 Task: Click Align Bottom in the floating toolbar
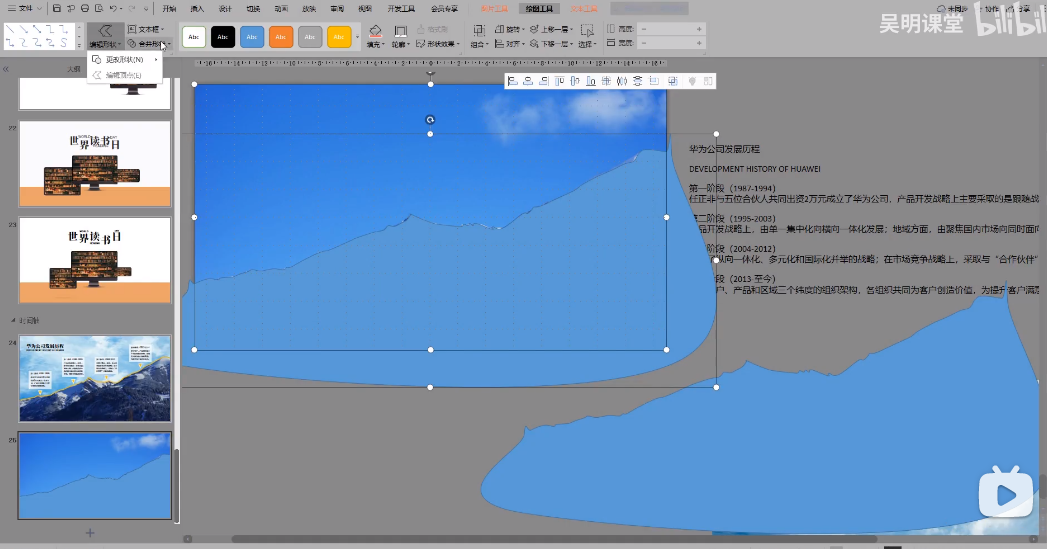click(x=591, y=81)
